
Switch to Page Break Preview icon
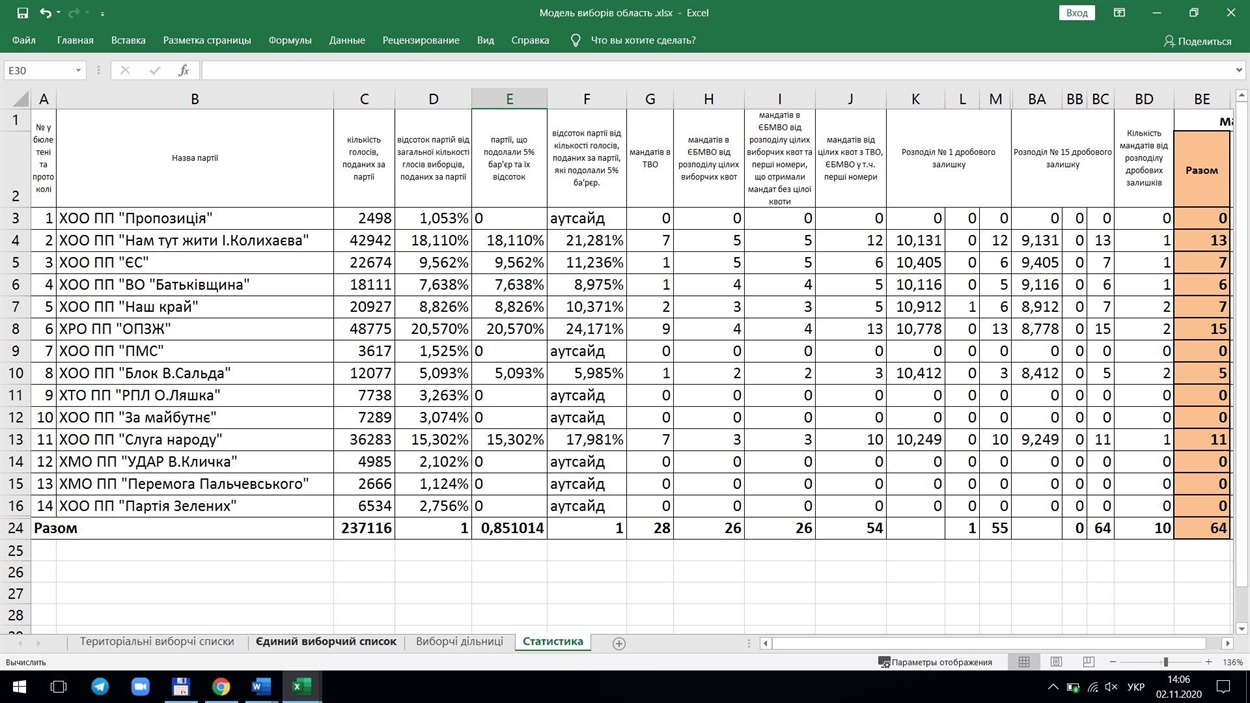(x=1088, y=662)
